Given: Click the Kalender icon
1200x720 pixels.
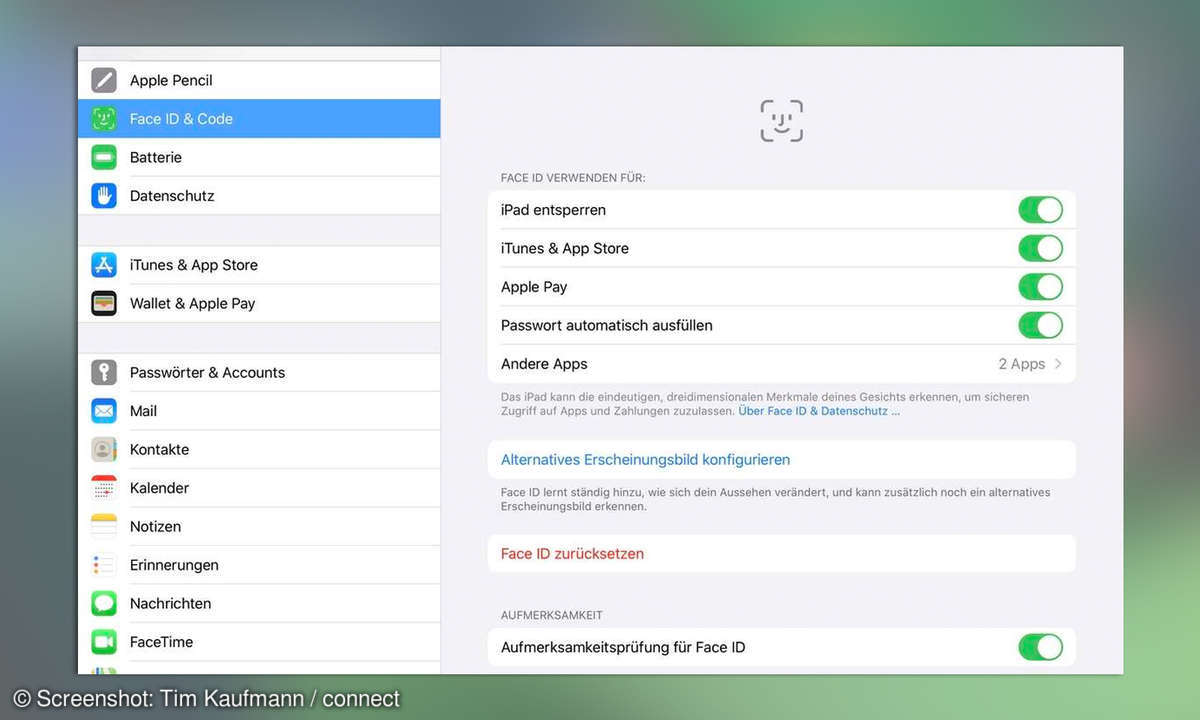Looking at the screenshot, I should (104, 488).
